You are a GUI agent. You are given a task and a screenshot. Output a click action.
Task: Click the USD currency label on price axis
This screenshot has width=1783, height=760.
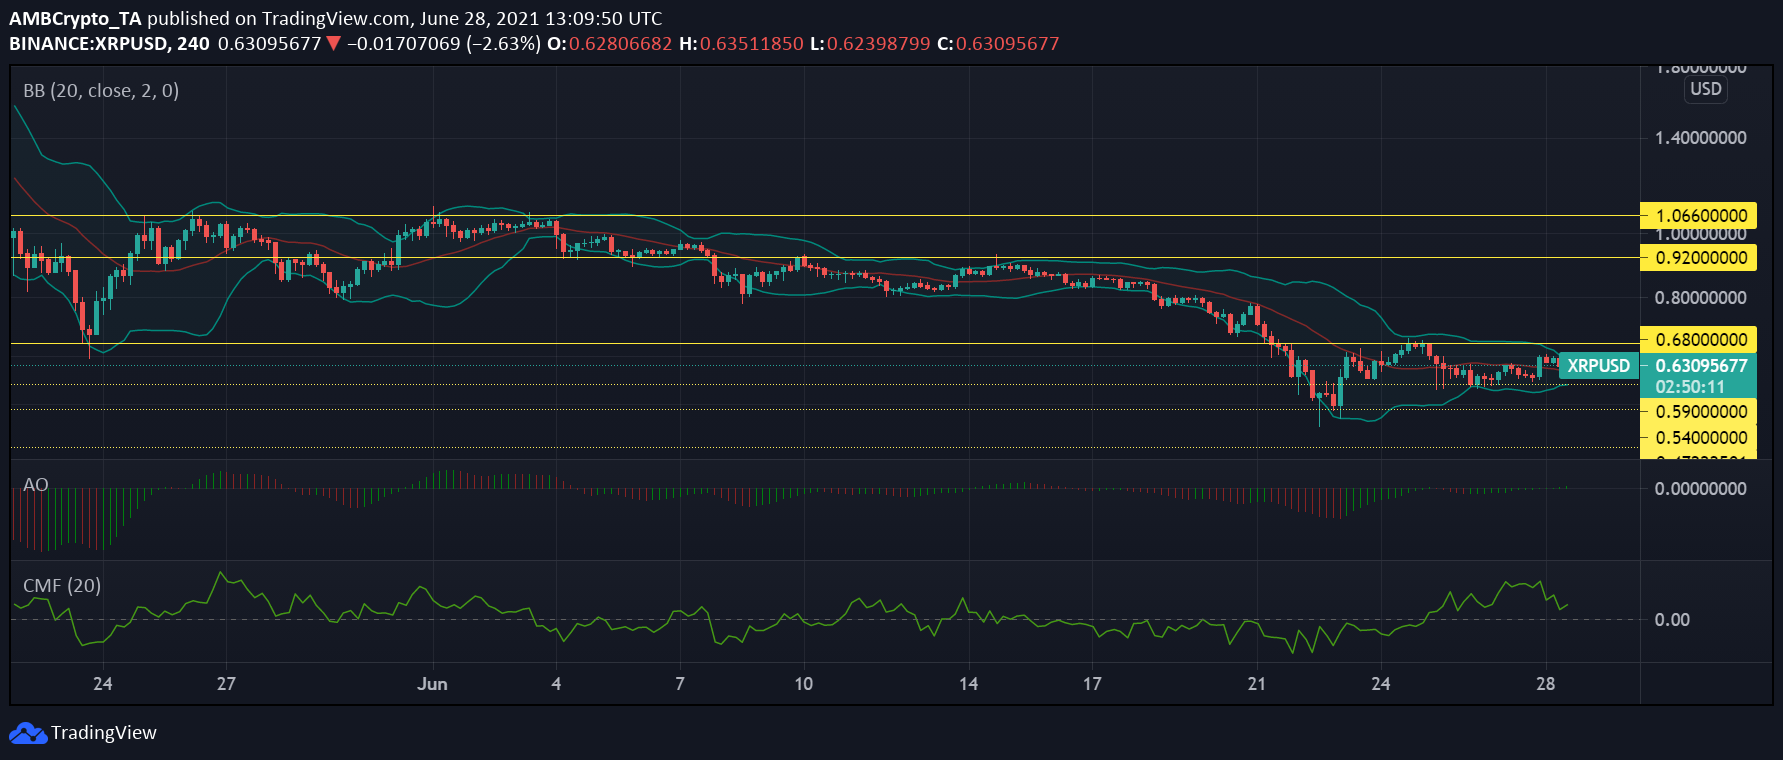pyautogui.click(x=1706, y=89)
